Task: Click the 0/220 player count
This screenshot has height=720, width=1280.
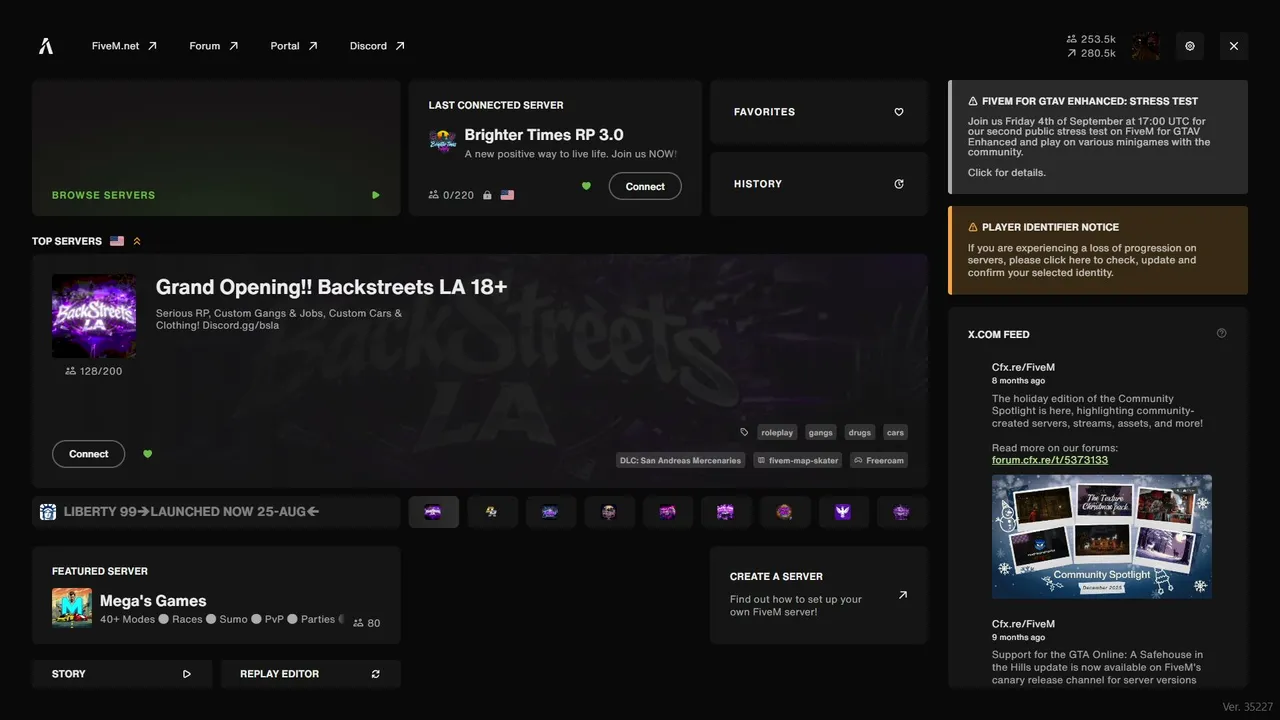Action: (451, 195)
